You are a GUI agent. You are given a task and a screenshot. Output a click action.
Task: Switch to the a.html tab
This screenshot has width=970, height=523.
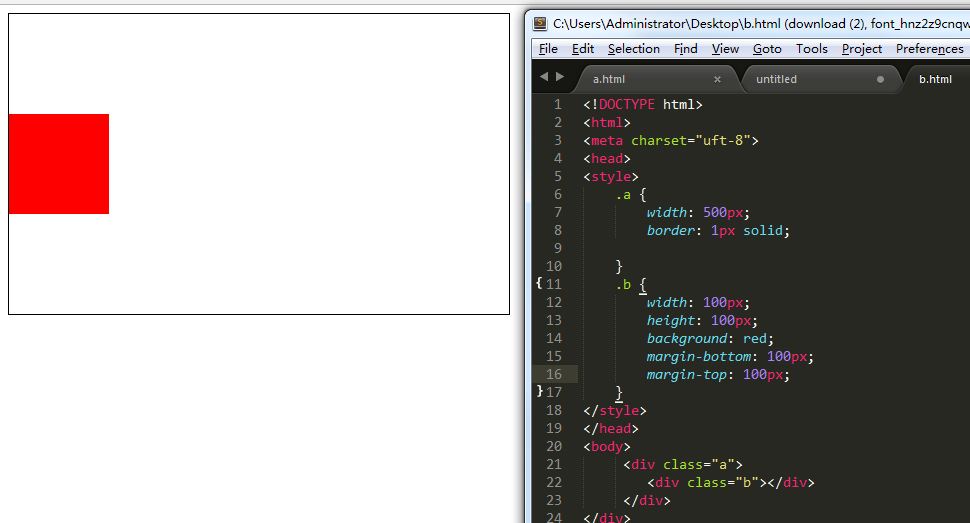(x=650, y=79)
